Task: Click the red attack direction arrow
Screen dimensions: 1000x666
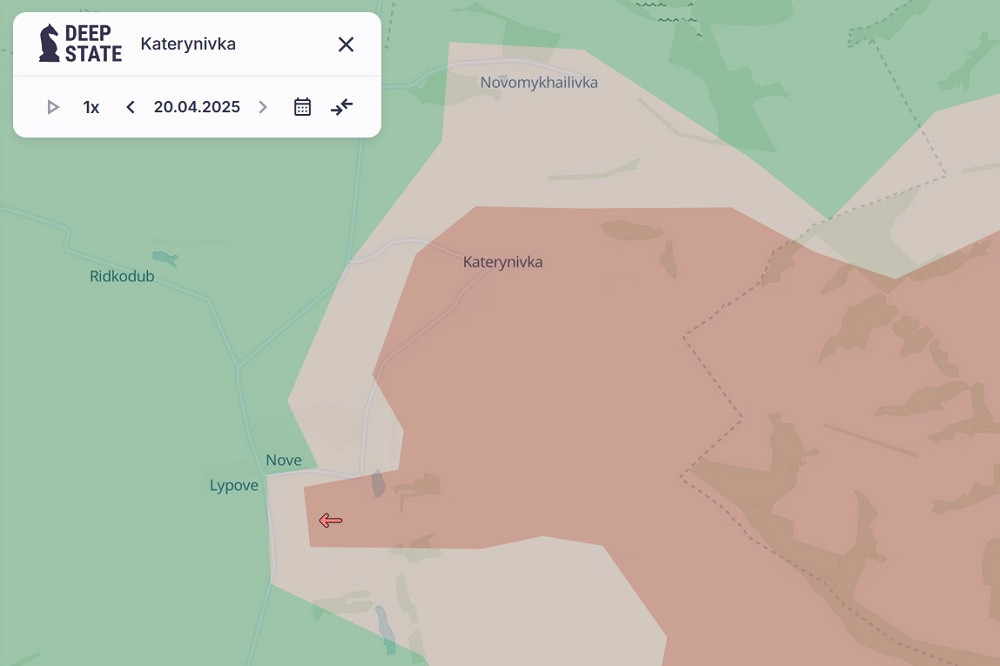Action: [x=330, y=520]
